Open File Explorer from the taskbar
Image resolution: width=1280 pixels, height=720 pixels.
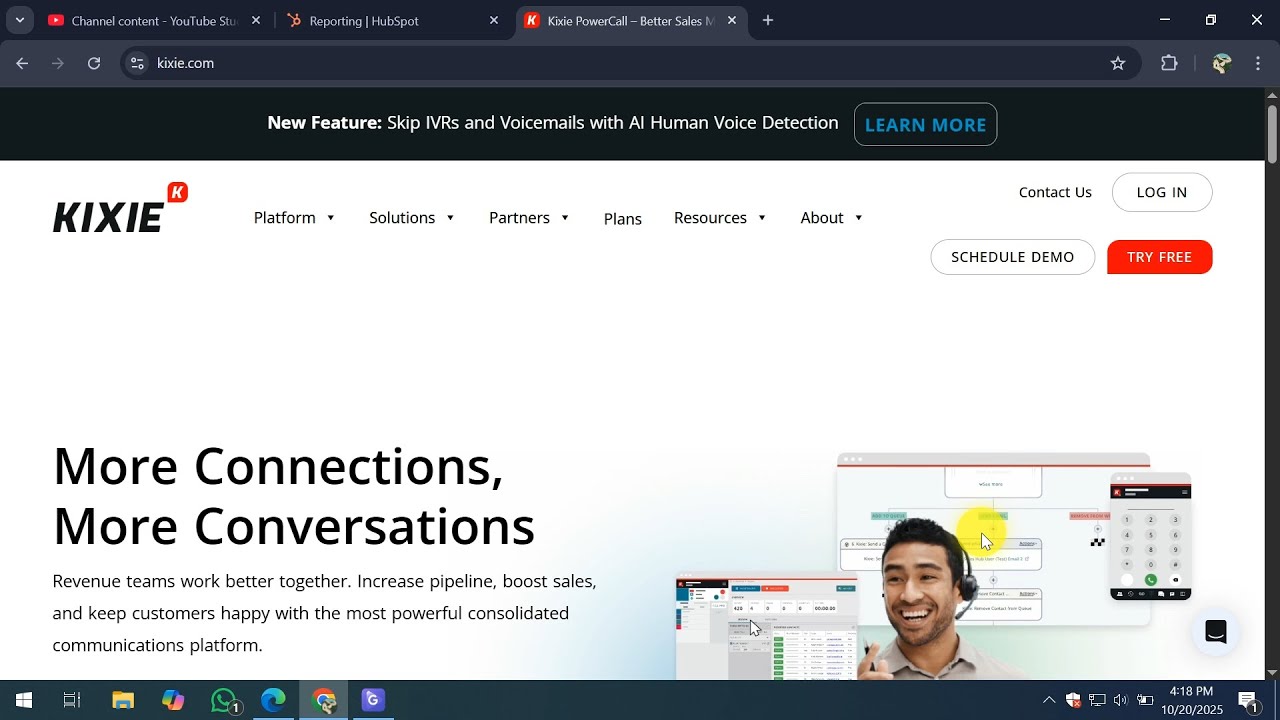coord(122,700)
